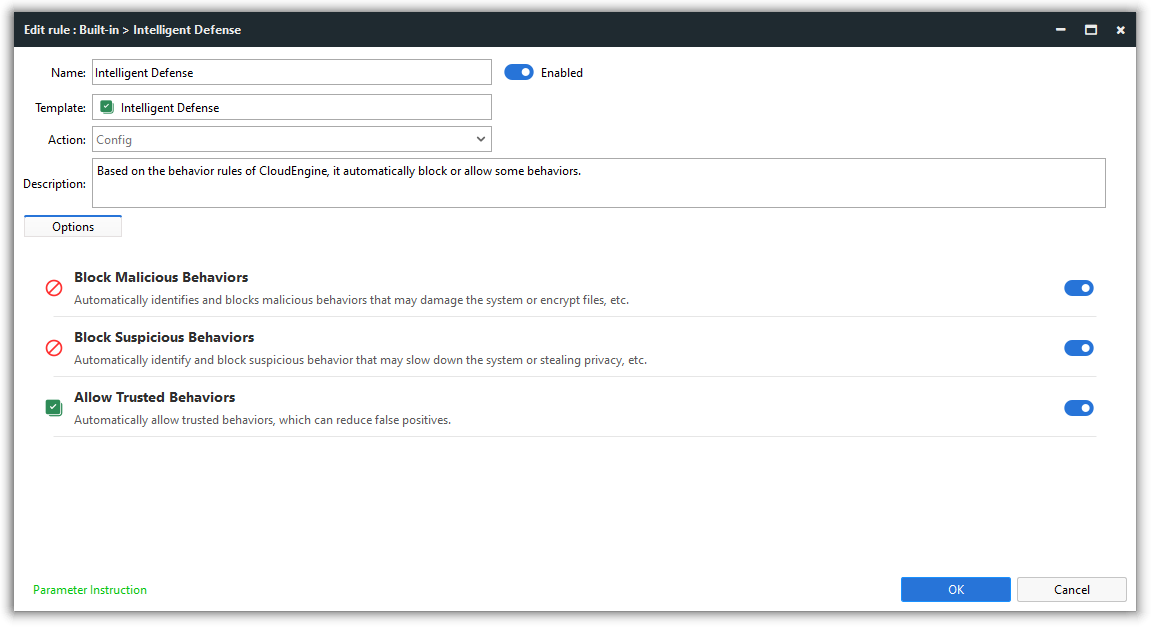Open the Parameter Instruction link
The image size is (1151, 630).
click(90, 590)
